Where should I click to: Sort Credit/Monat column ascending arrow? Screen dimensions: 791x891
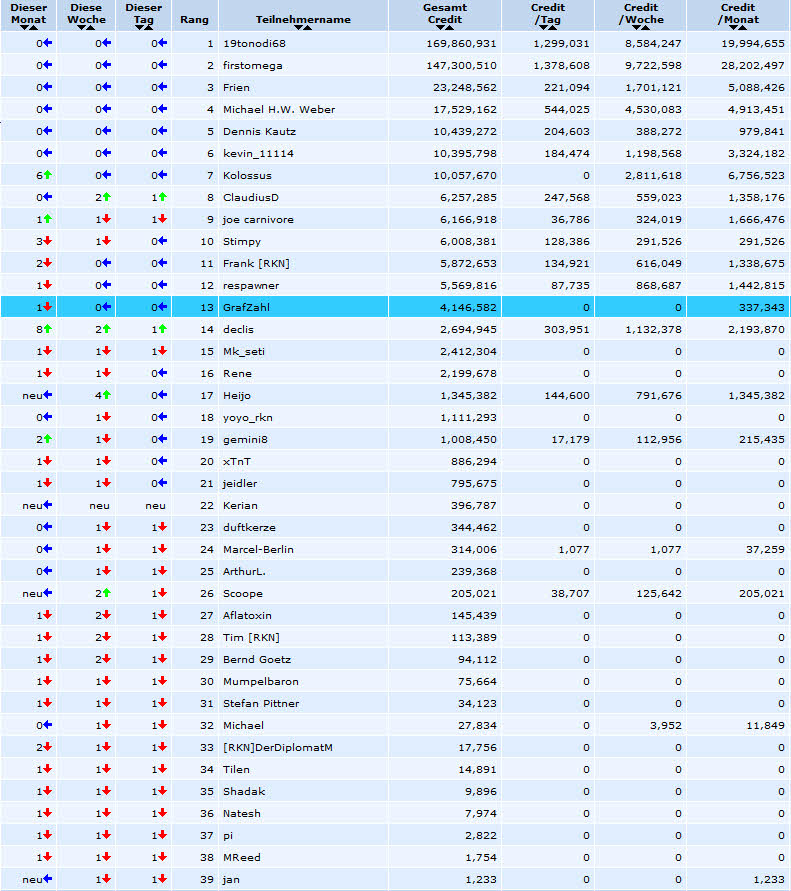click(743, 27)
